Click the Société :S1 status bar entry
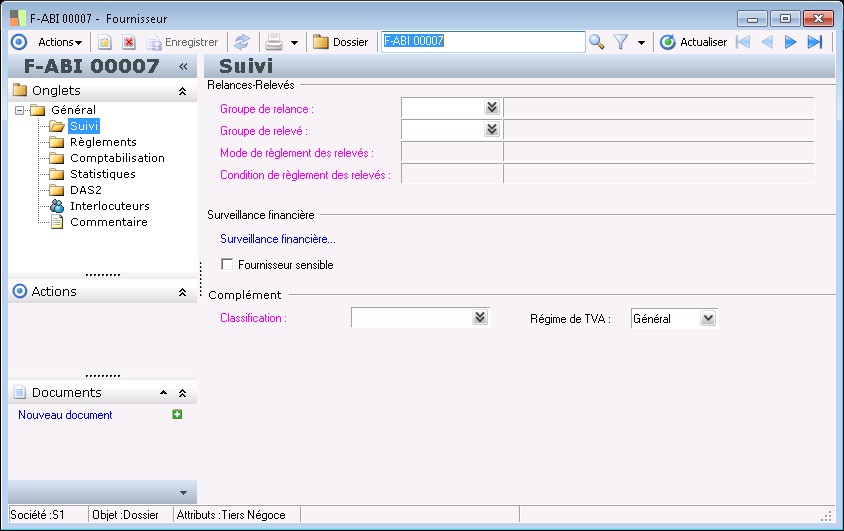Image resolution: width=844 pixels, height=531 pixels. pos(37,515)
